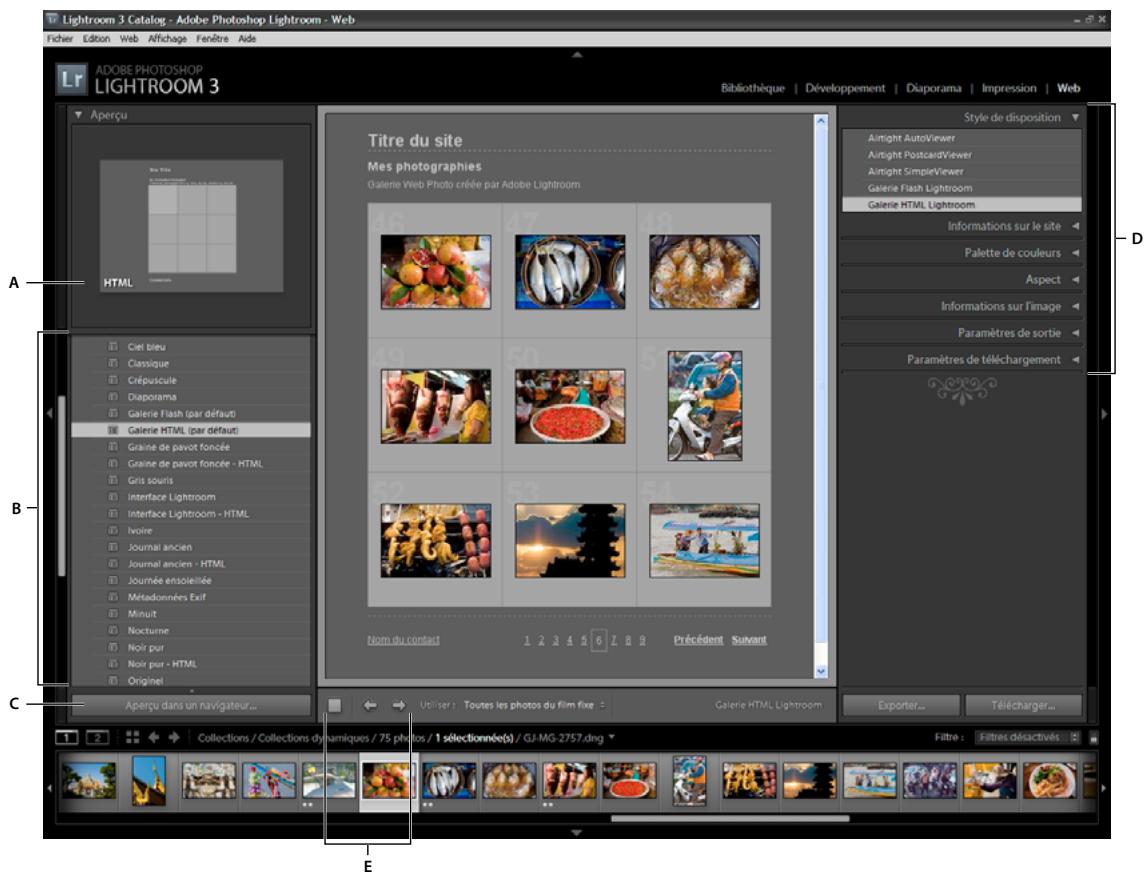Open grid view icon in filmstrip bar
This screenshot has width=1148, height=876.
133,738
